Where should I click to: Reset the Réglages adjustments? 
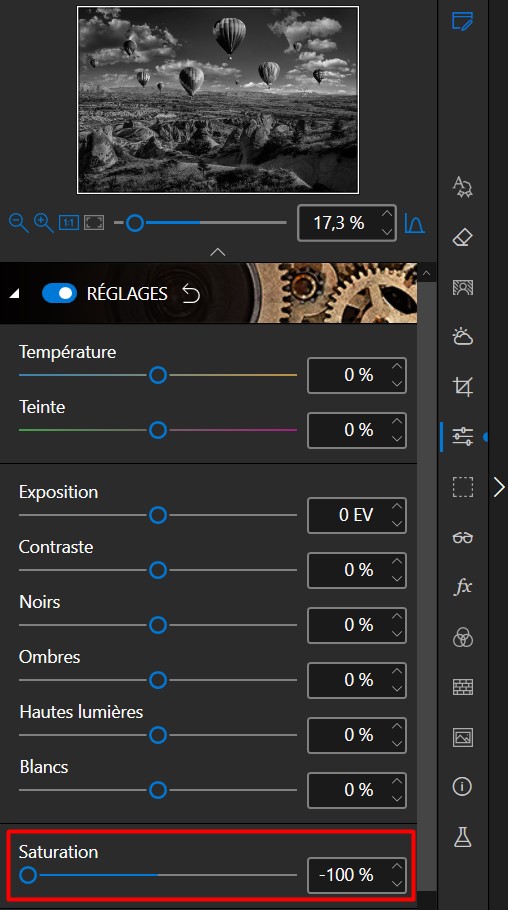(191, 294)
